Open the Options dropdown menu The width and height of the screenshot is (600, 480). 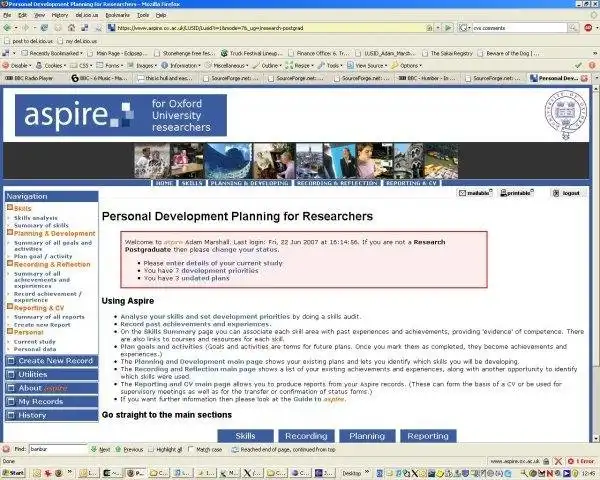406,65
